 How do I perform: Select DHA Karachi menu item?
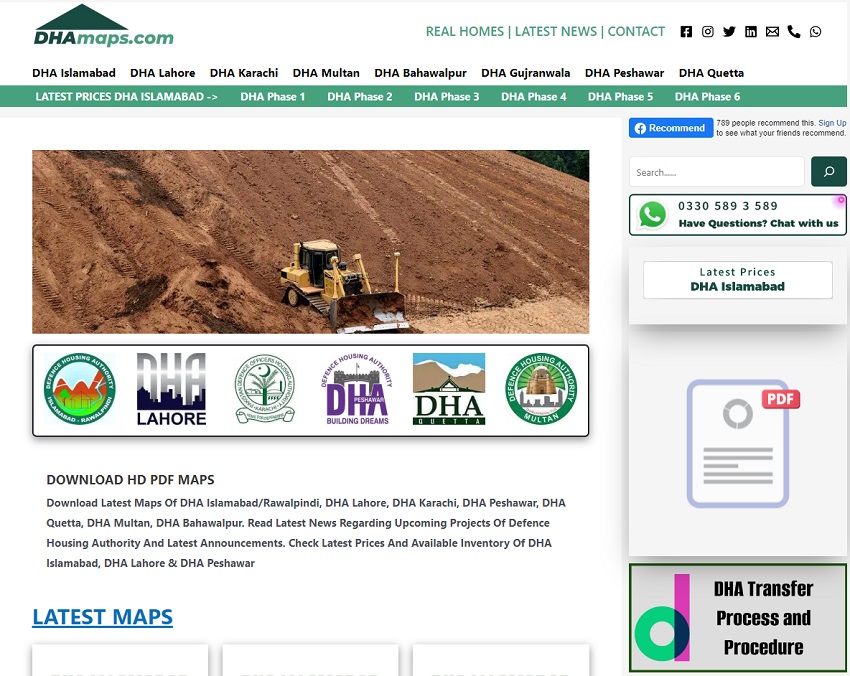coord(244,73)
